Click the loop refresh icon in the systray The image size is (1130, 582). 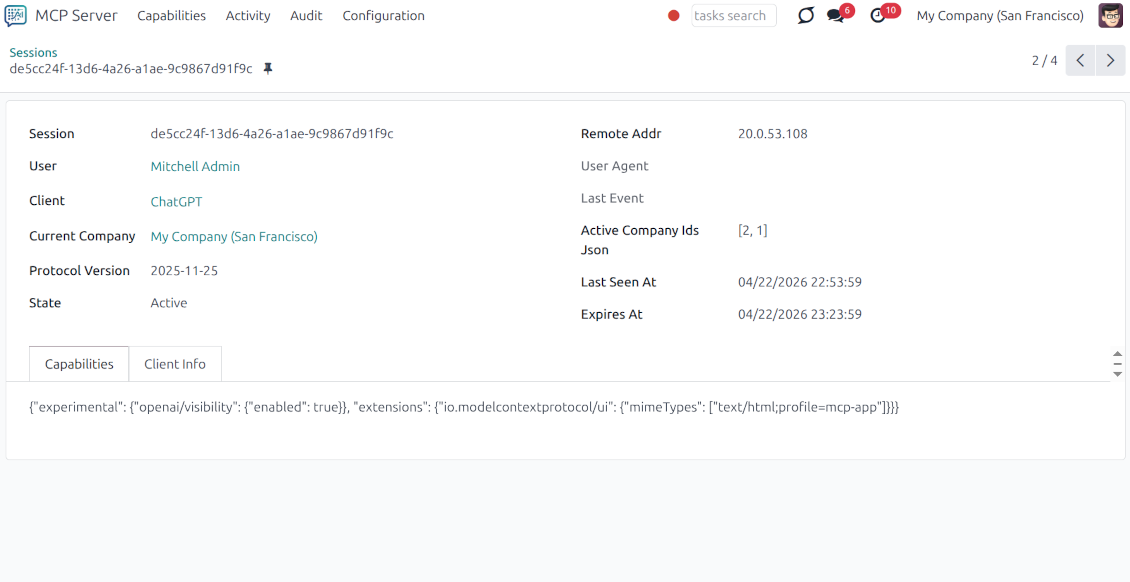[806, 16]
